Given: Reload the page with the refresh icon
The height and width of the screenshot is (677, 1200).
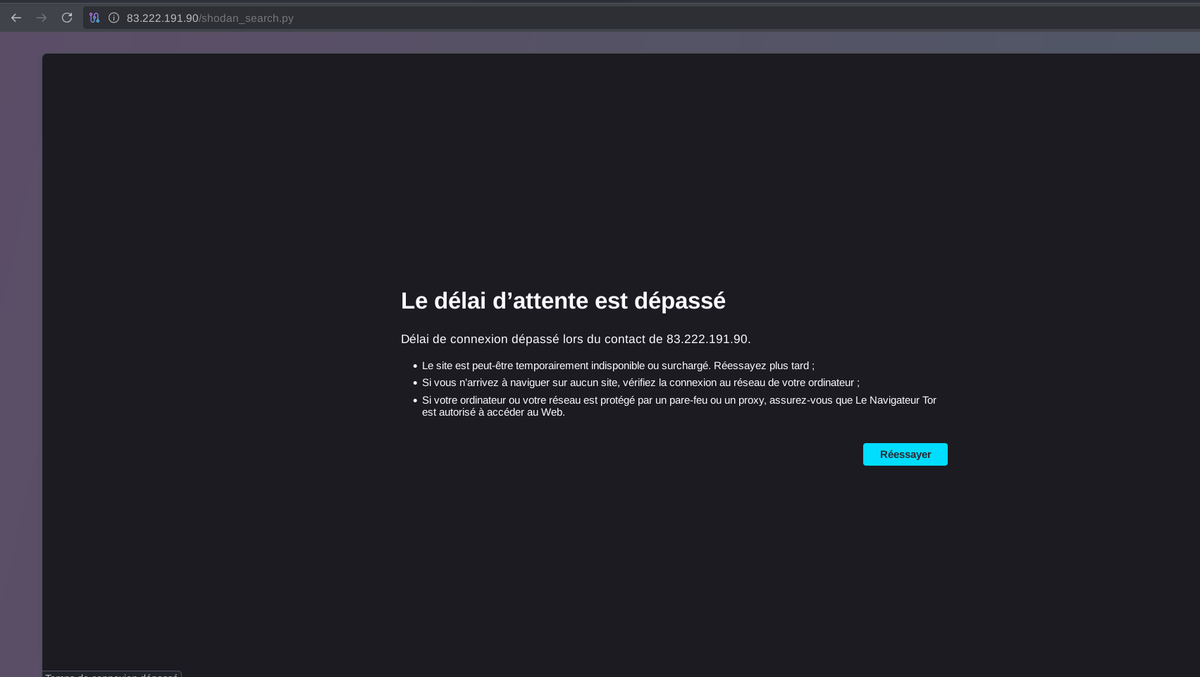Looking at the screenshot, I should [67, 18].
